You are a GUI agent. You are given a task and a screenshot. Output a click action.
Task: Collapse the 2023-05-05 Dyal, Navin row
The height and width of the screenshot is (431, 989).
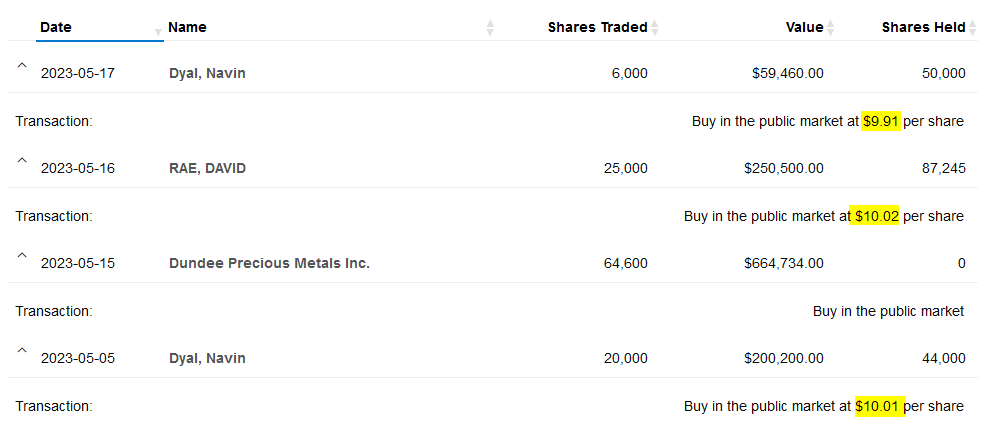(x=21, y=351)
